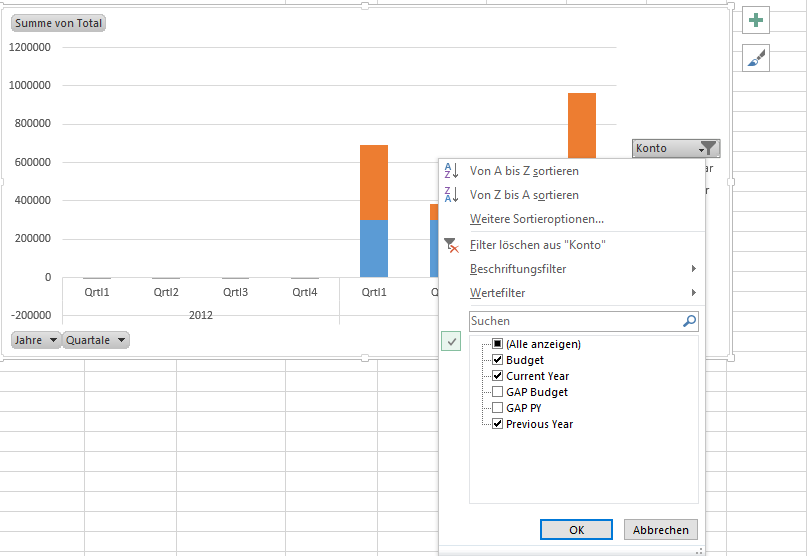This screenshot has width=807, height=556.
Task: Select Weitere Sortieroptionen menu entry
Action: click(x=536, y=219)
